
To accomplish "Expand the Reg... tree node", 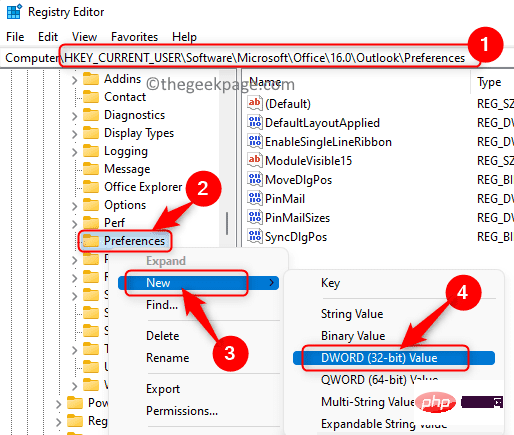I will point(59,422).
